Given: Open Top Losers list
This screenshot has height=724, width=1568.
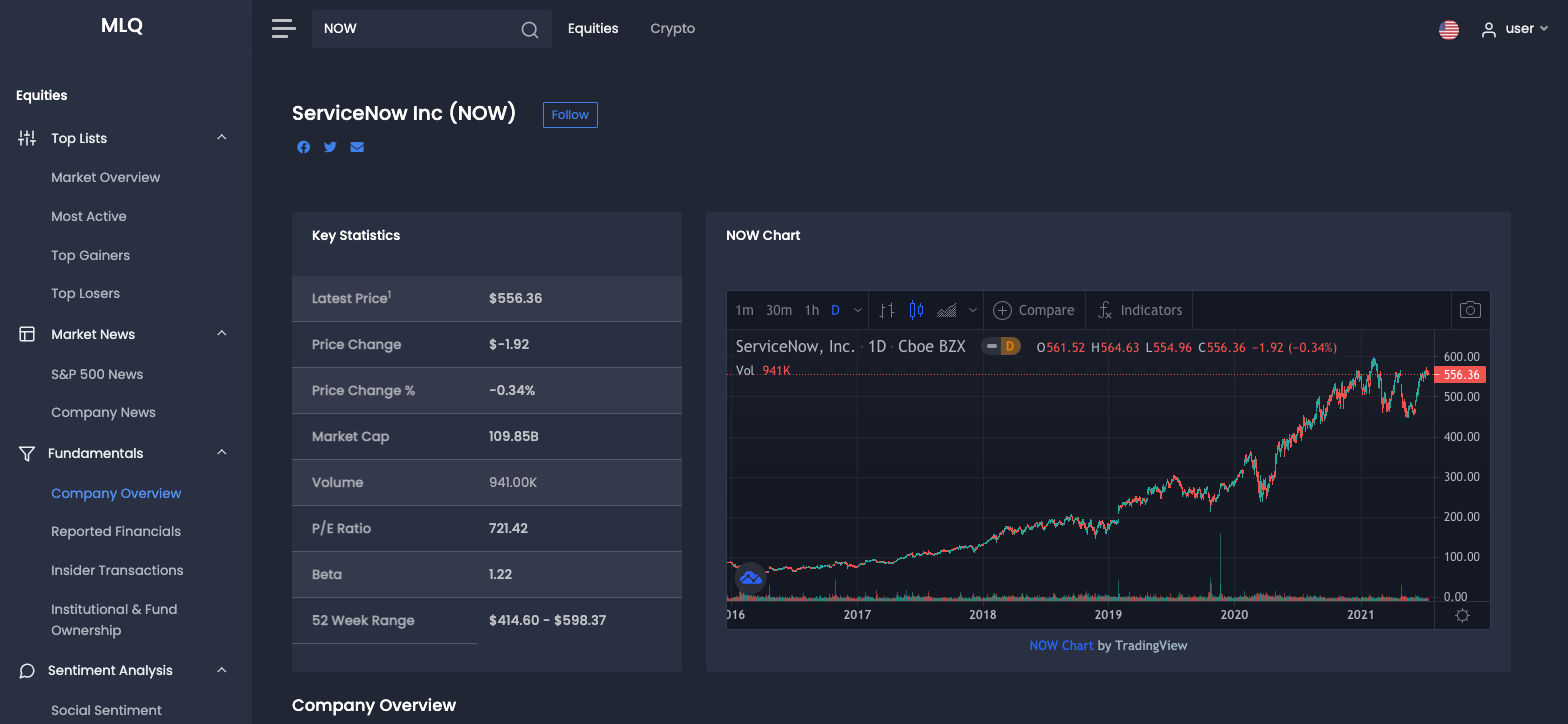Looking at the screenshot, I should point(86,293).
